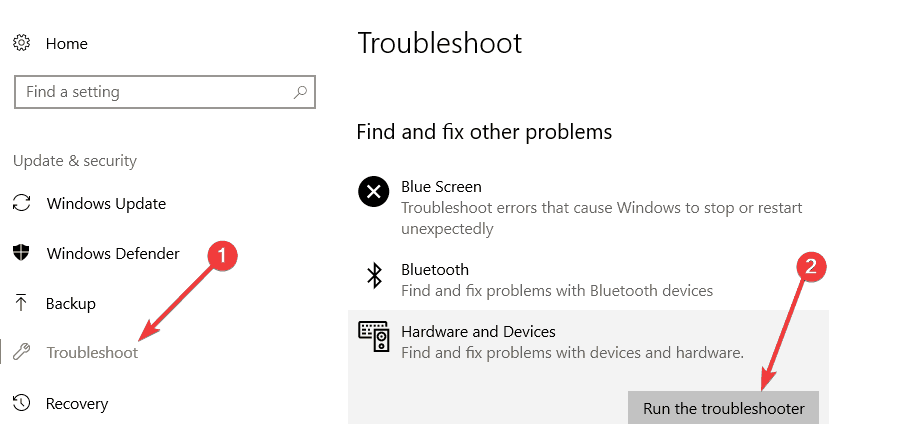Screen dimensions: 897x424
Task: Expand the Blue Screen troubleshooter title
Action: 441,187
